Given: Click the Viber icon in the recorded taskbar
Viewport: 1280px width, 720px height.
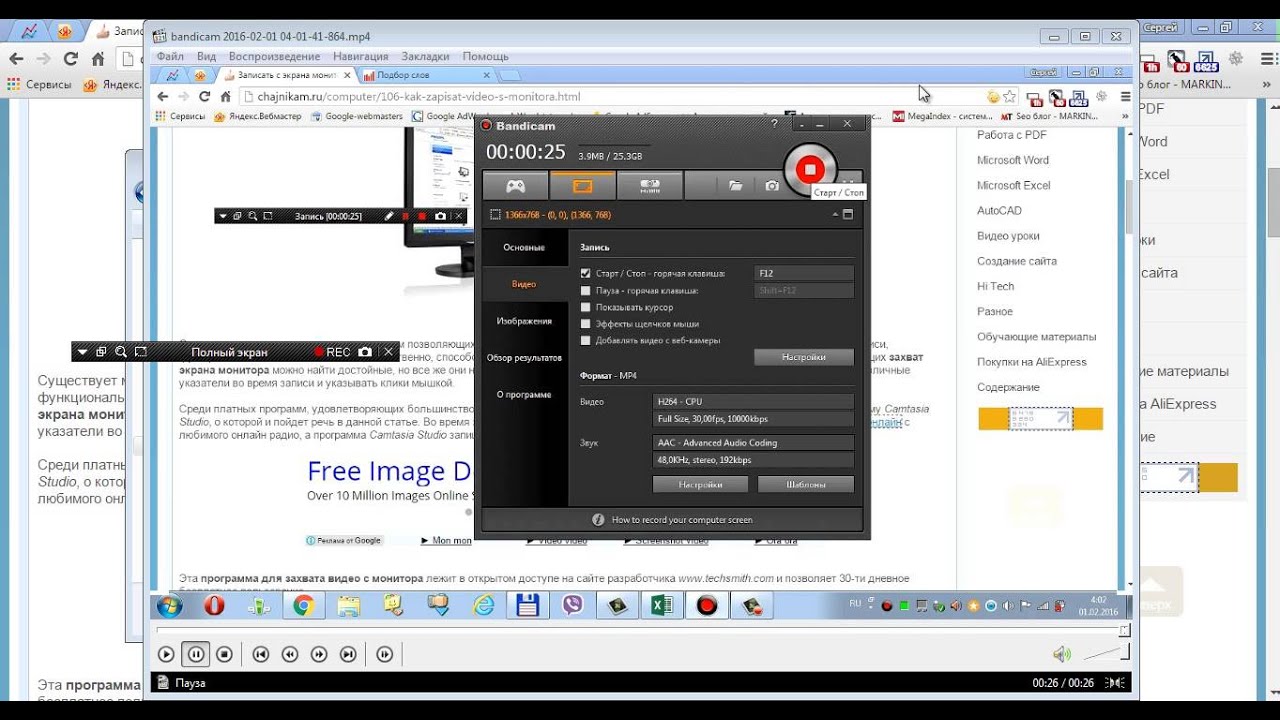Looking at the screenshot, I should coord(573,605).
